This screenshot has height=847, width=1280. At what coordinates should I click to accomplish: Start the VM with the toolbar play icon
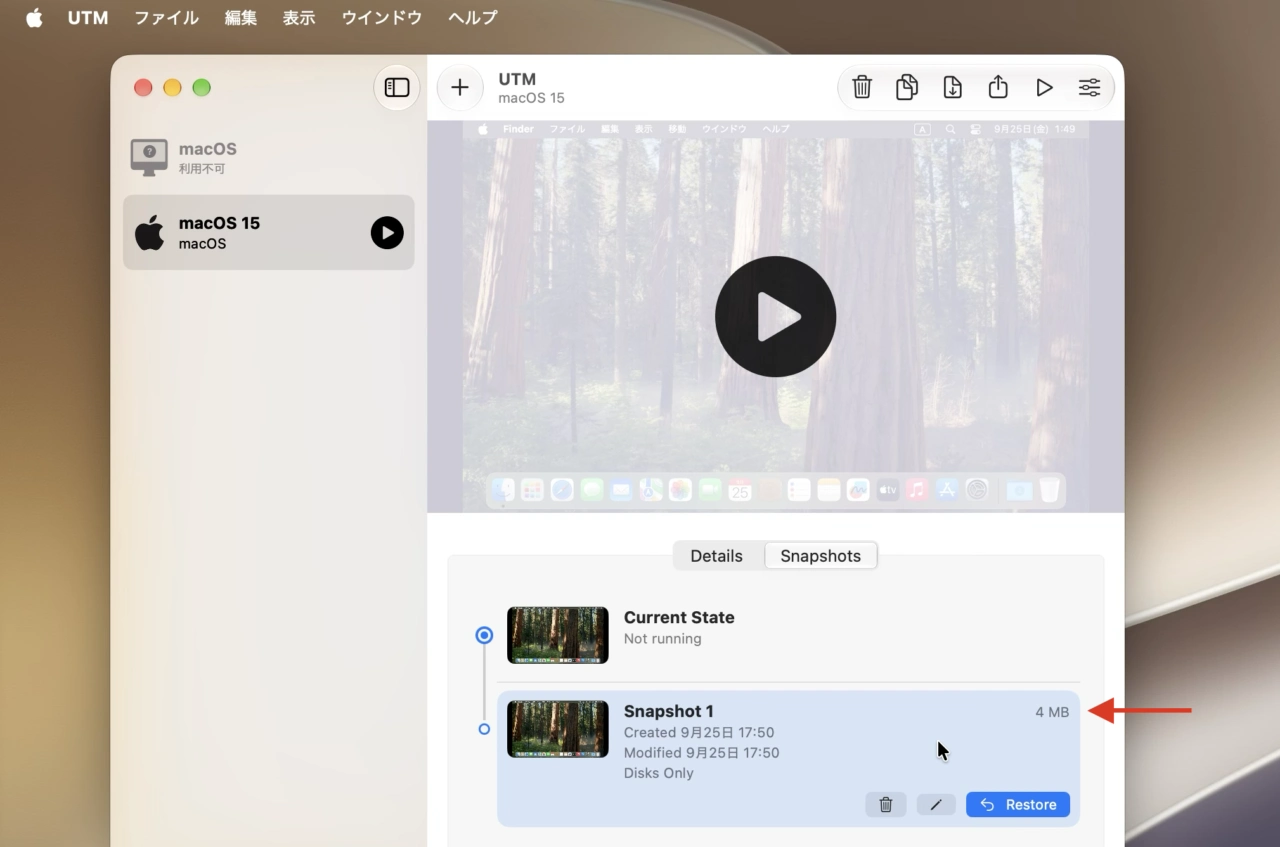pyautogui.click(x=1044, y=88)
